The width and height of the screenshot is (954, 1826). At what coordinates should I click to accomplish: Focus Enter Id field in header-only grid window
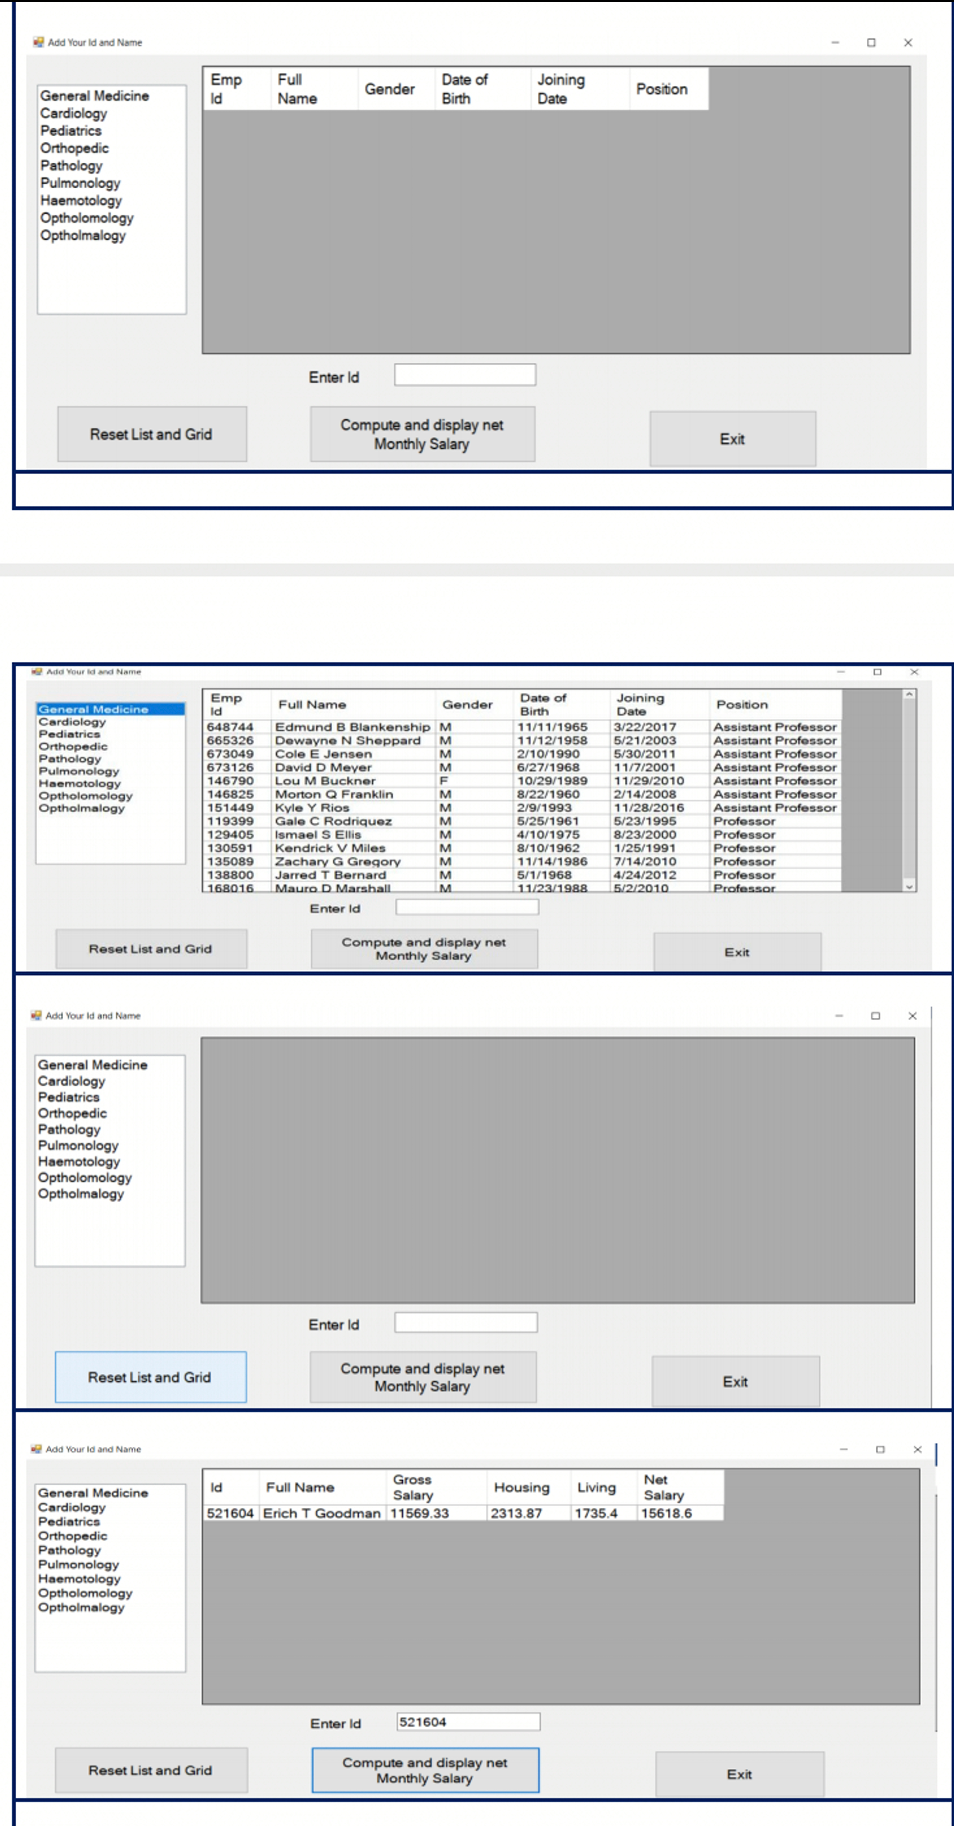[x=465, y=375]
